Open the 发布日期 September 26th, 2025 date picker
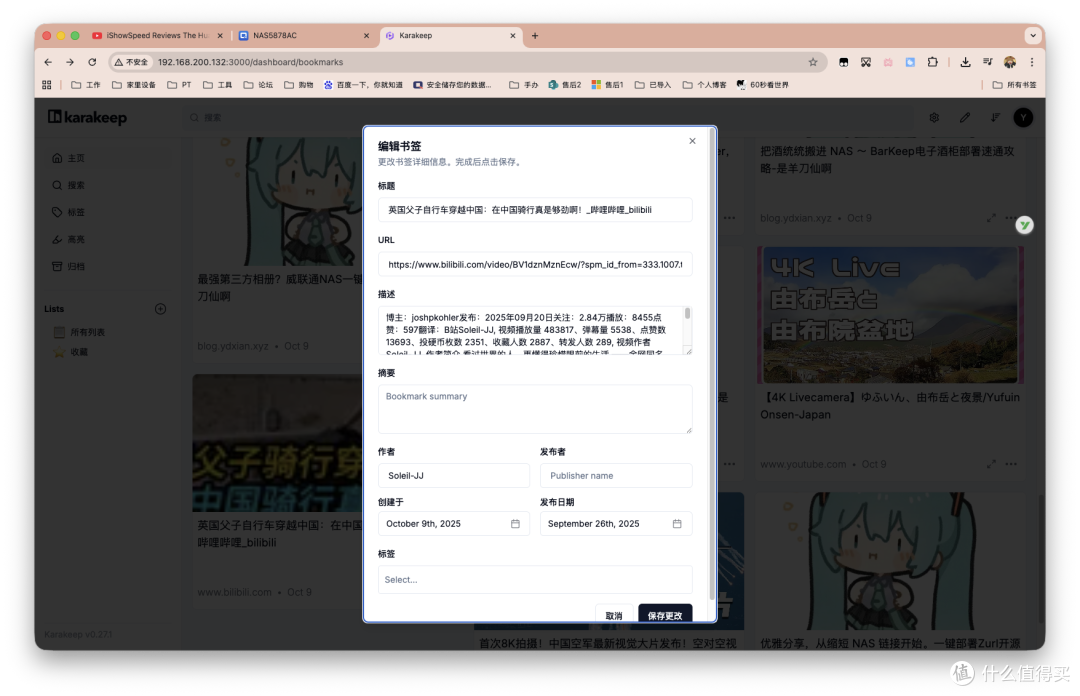The height and width of the screenshot is (696, 1080). click(x=616, y=524)
